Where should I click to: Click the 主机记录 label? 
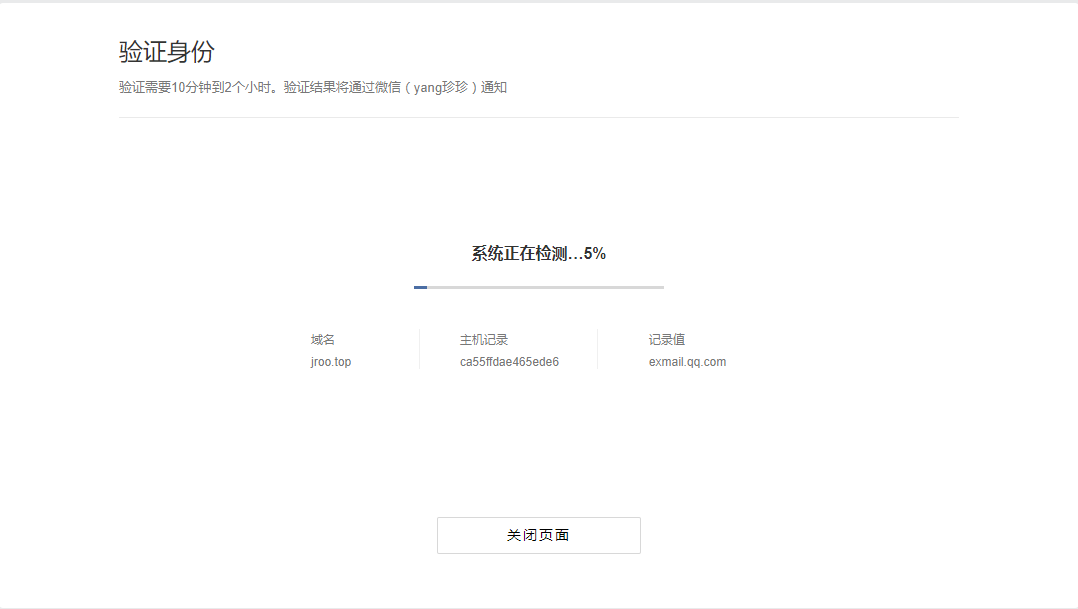pyautogui.click(x=484, y=340)
